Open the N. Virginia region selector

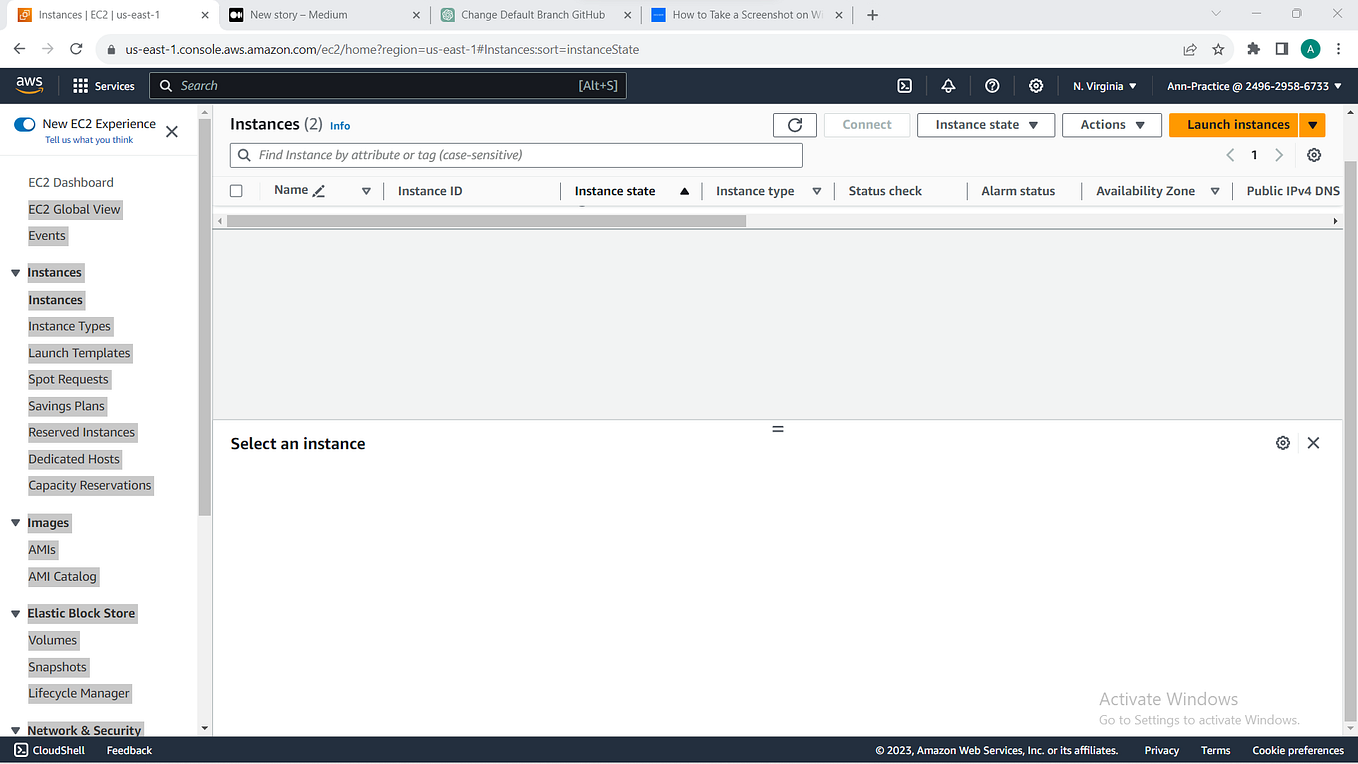(x=1104, y=85)
